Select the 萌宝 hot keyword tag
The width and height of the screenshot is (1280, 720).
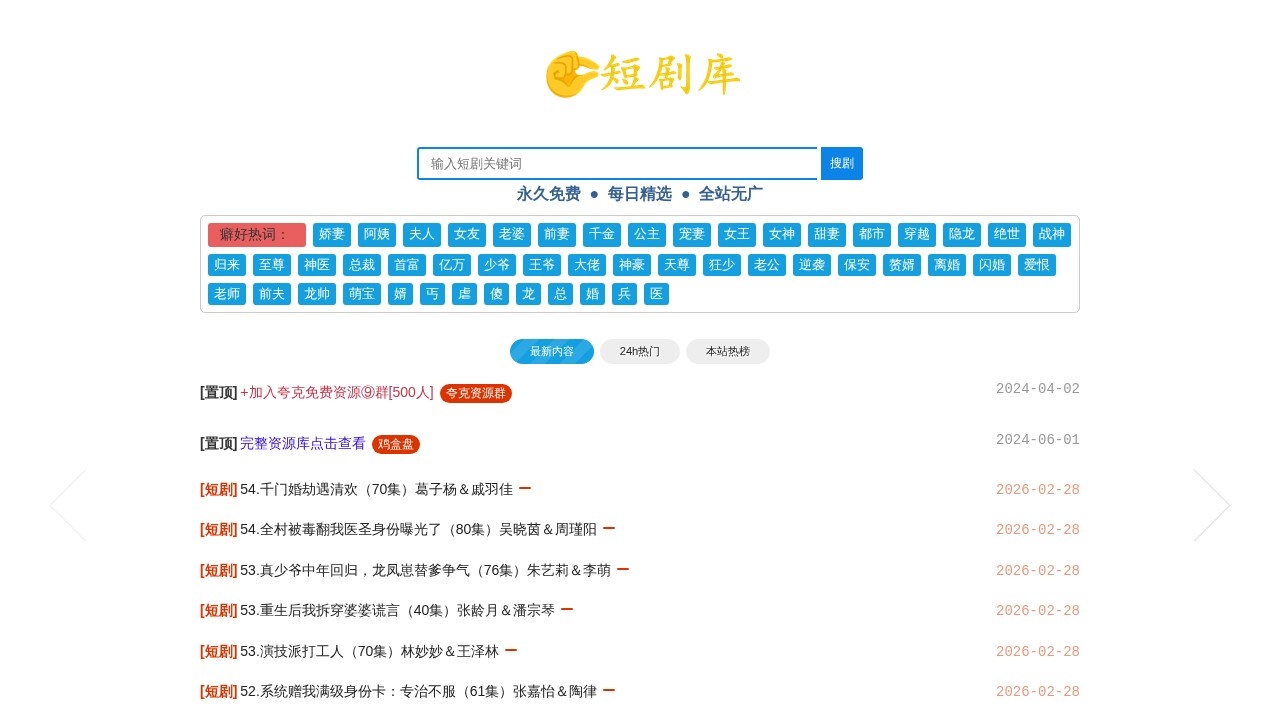point(361,293)
